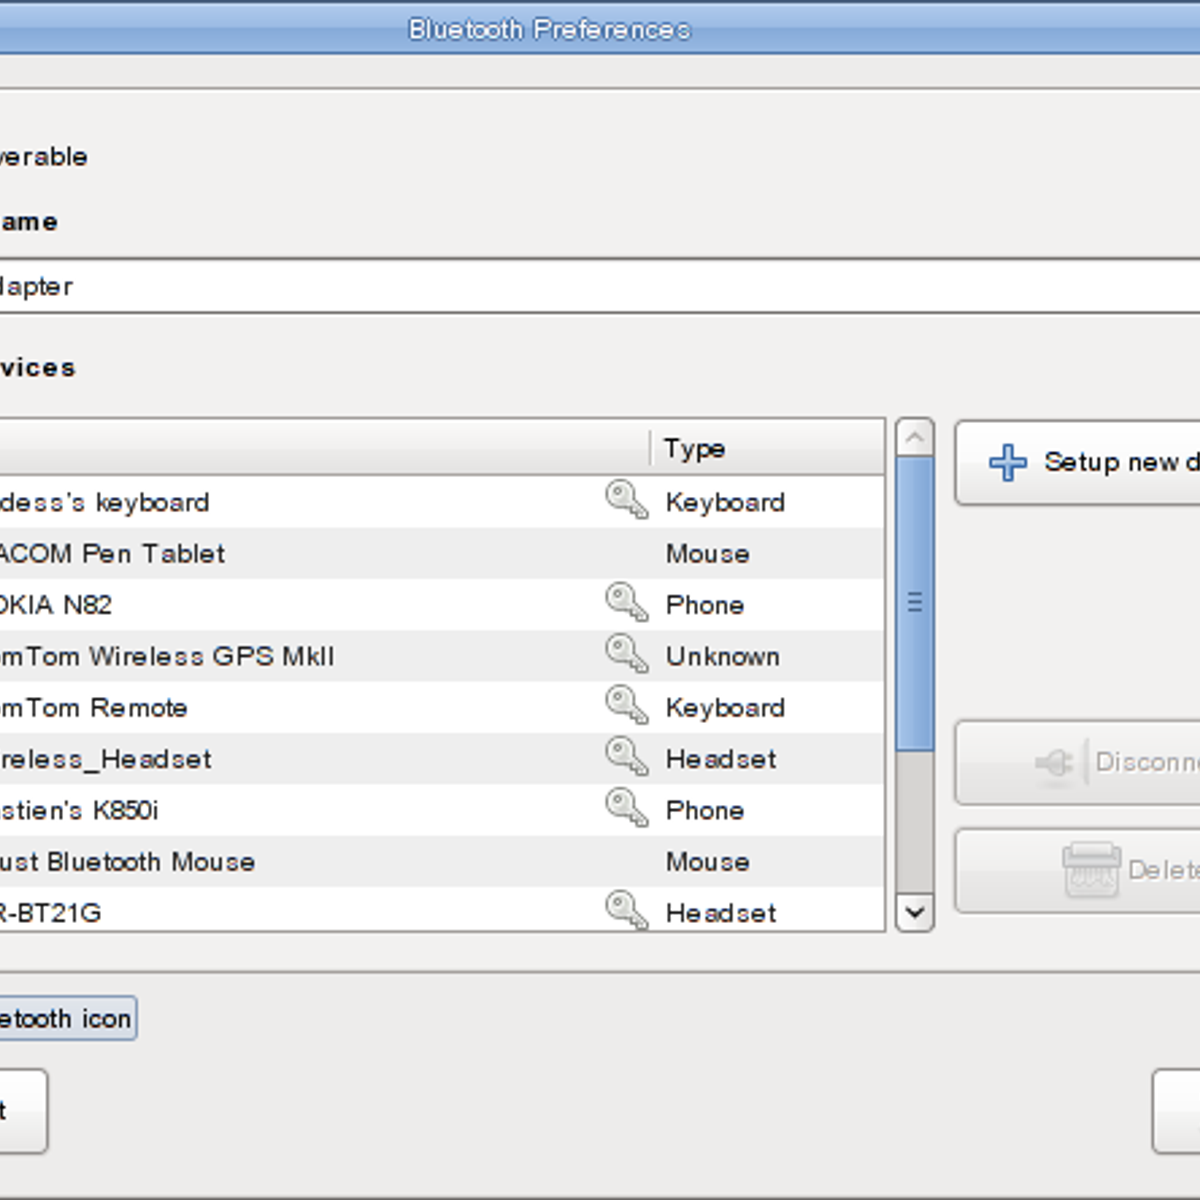Select the BT21G device name
Viewport: 1200px width, 1200px height.
[x=50, y=913]
